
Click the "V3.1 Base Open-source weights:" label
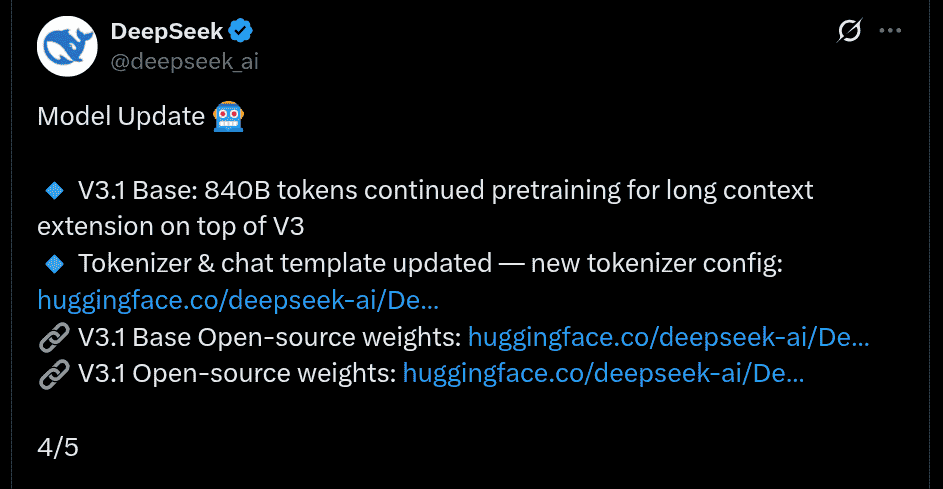coord(269,338)
